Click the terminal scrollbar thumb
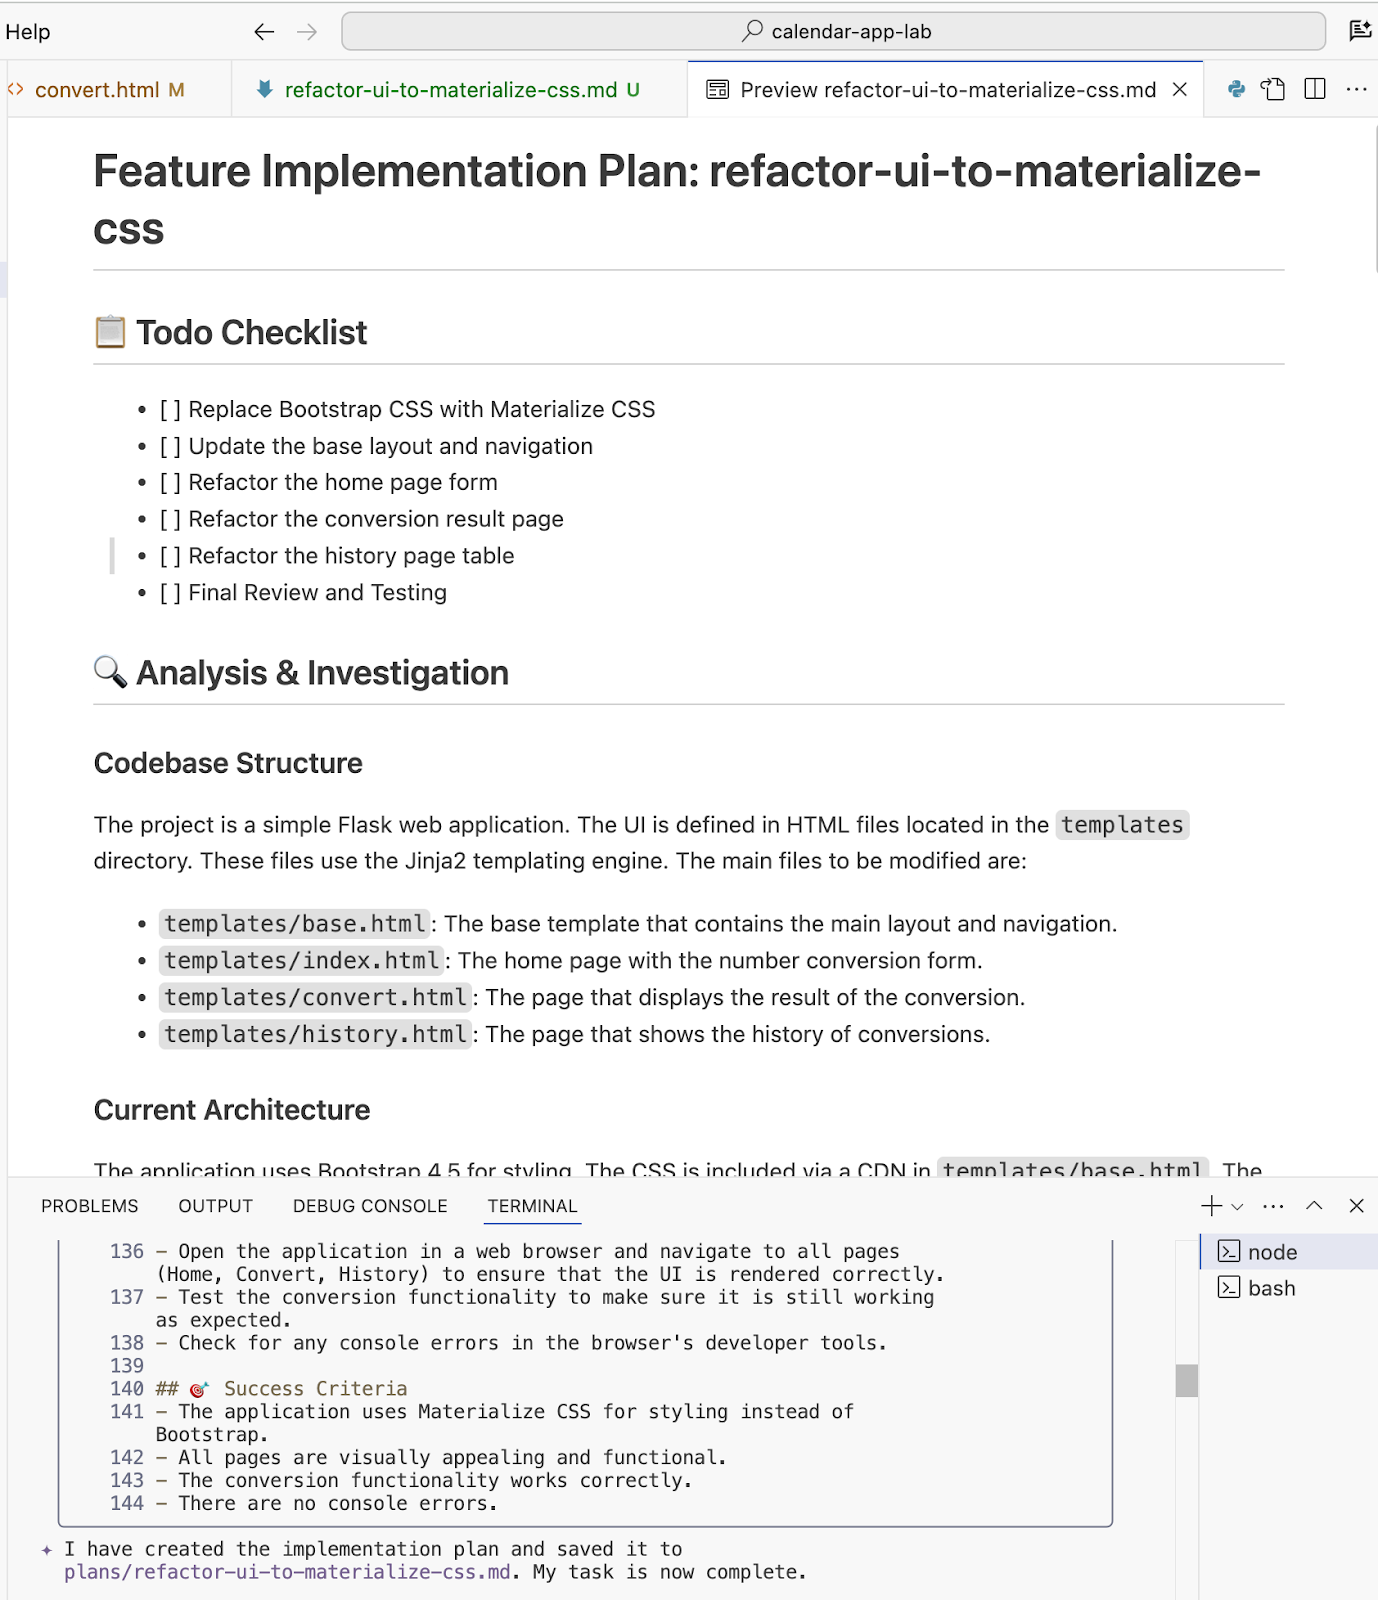The width and height of the screenshot is (1378, 1600). (x=1187, y=1380)
